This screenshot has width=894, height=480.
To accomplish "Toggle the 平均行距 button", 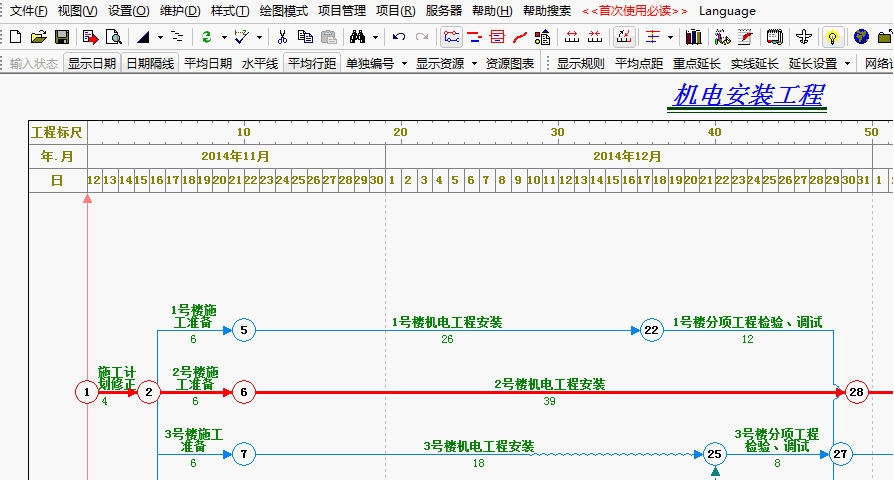I will click(312, 63).
